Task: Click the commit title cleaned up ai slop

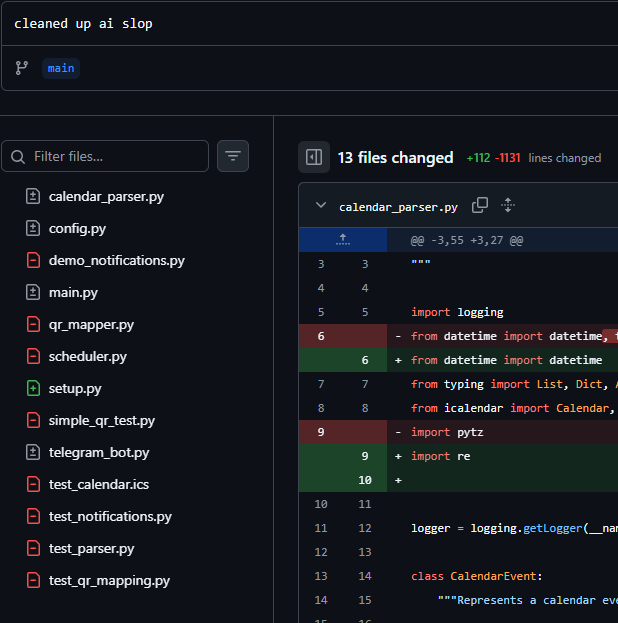Action: [x=83, y=24]
